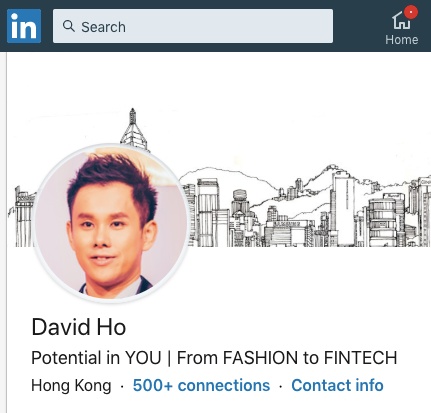The image size is (431, 413).
Task: Open the Home house icon
Action: [x=401, y=20]
